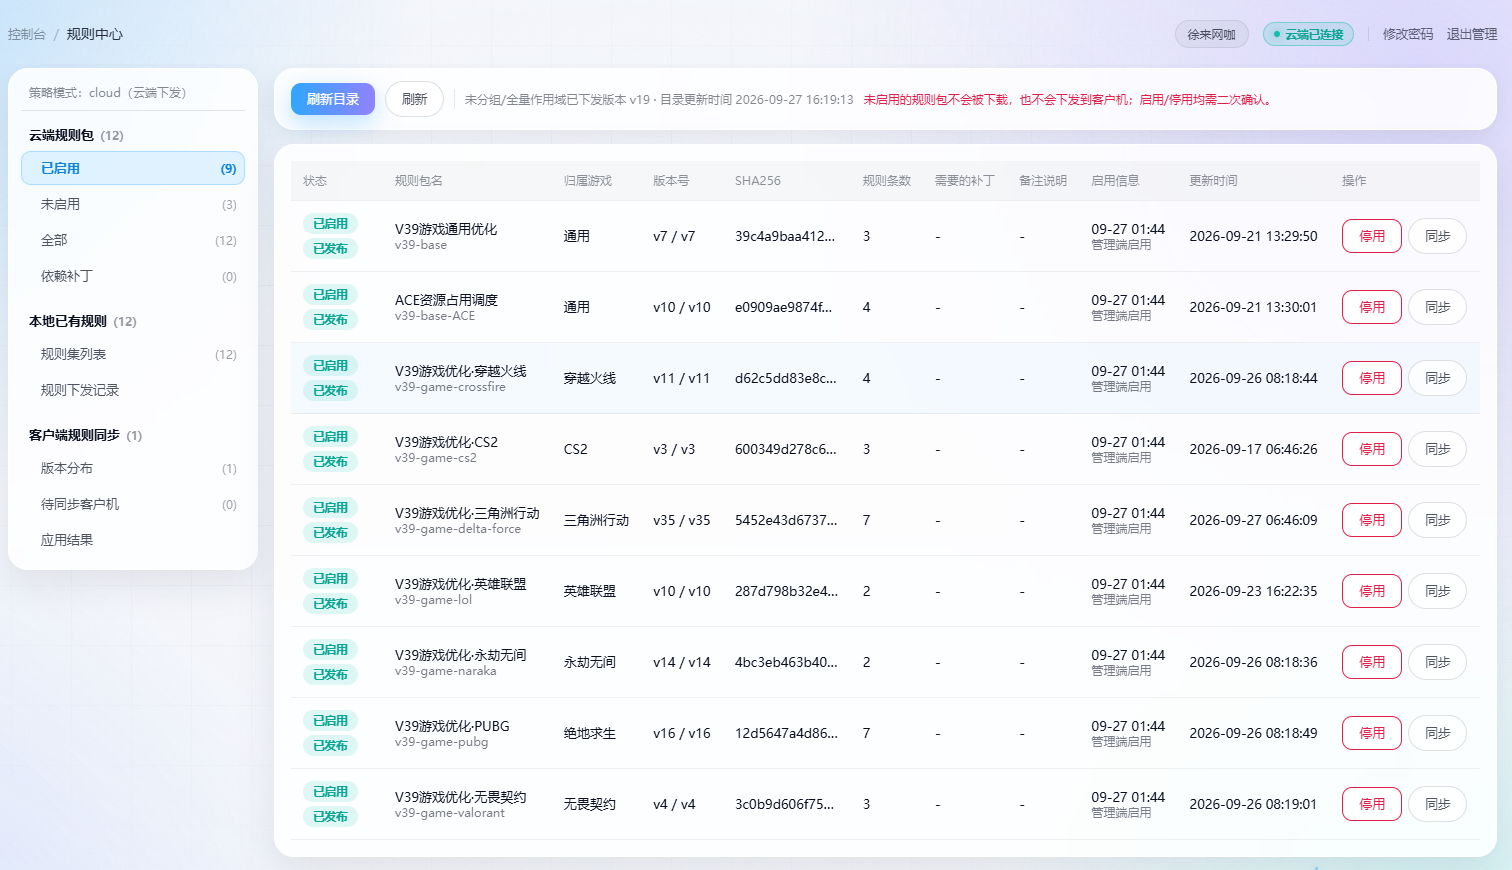Screen dimensions: 1512x870
Task: Sync V39游戏通用优化 via 同步
Action: [x=1438, y=236]
